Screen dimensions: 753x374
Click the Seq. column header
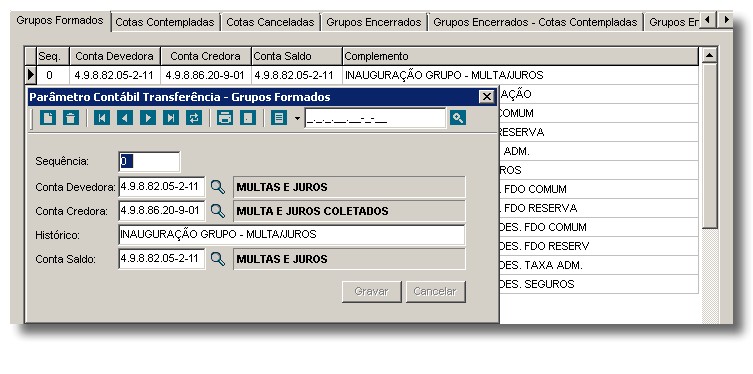tap(53, 56)
